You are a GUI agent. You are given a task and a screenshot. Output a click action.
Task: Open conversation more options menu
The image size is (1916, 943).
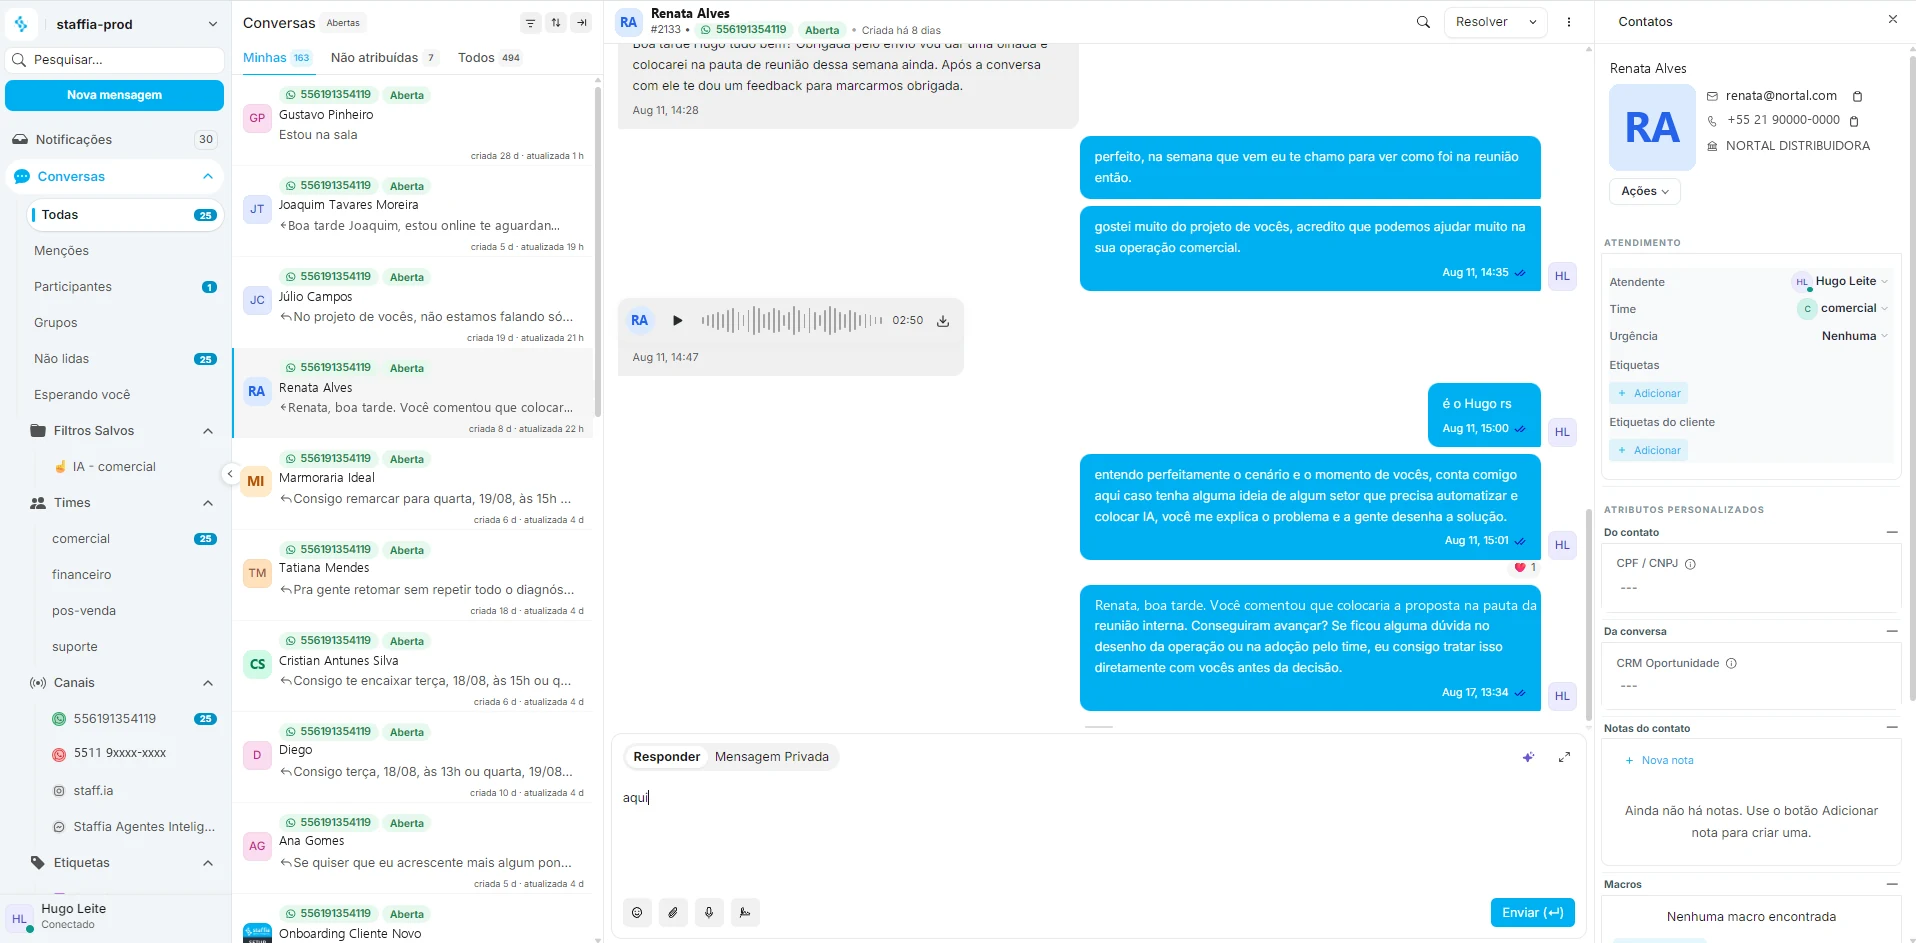1568,22
